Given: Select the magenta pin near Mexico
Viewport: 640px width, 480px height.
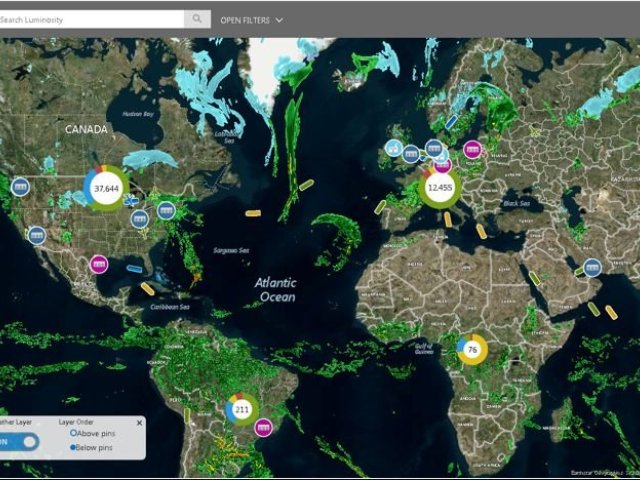Looking at the screenshot, I should click(98, 264).
